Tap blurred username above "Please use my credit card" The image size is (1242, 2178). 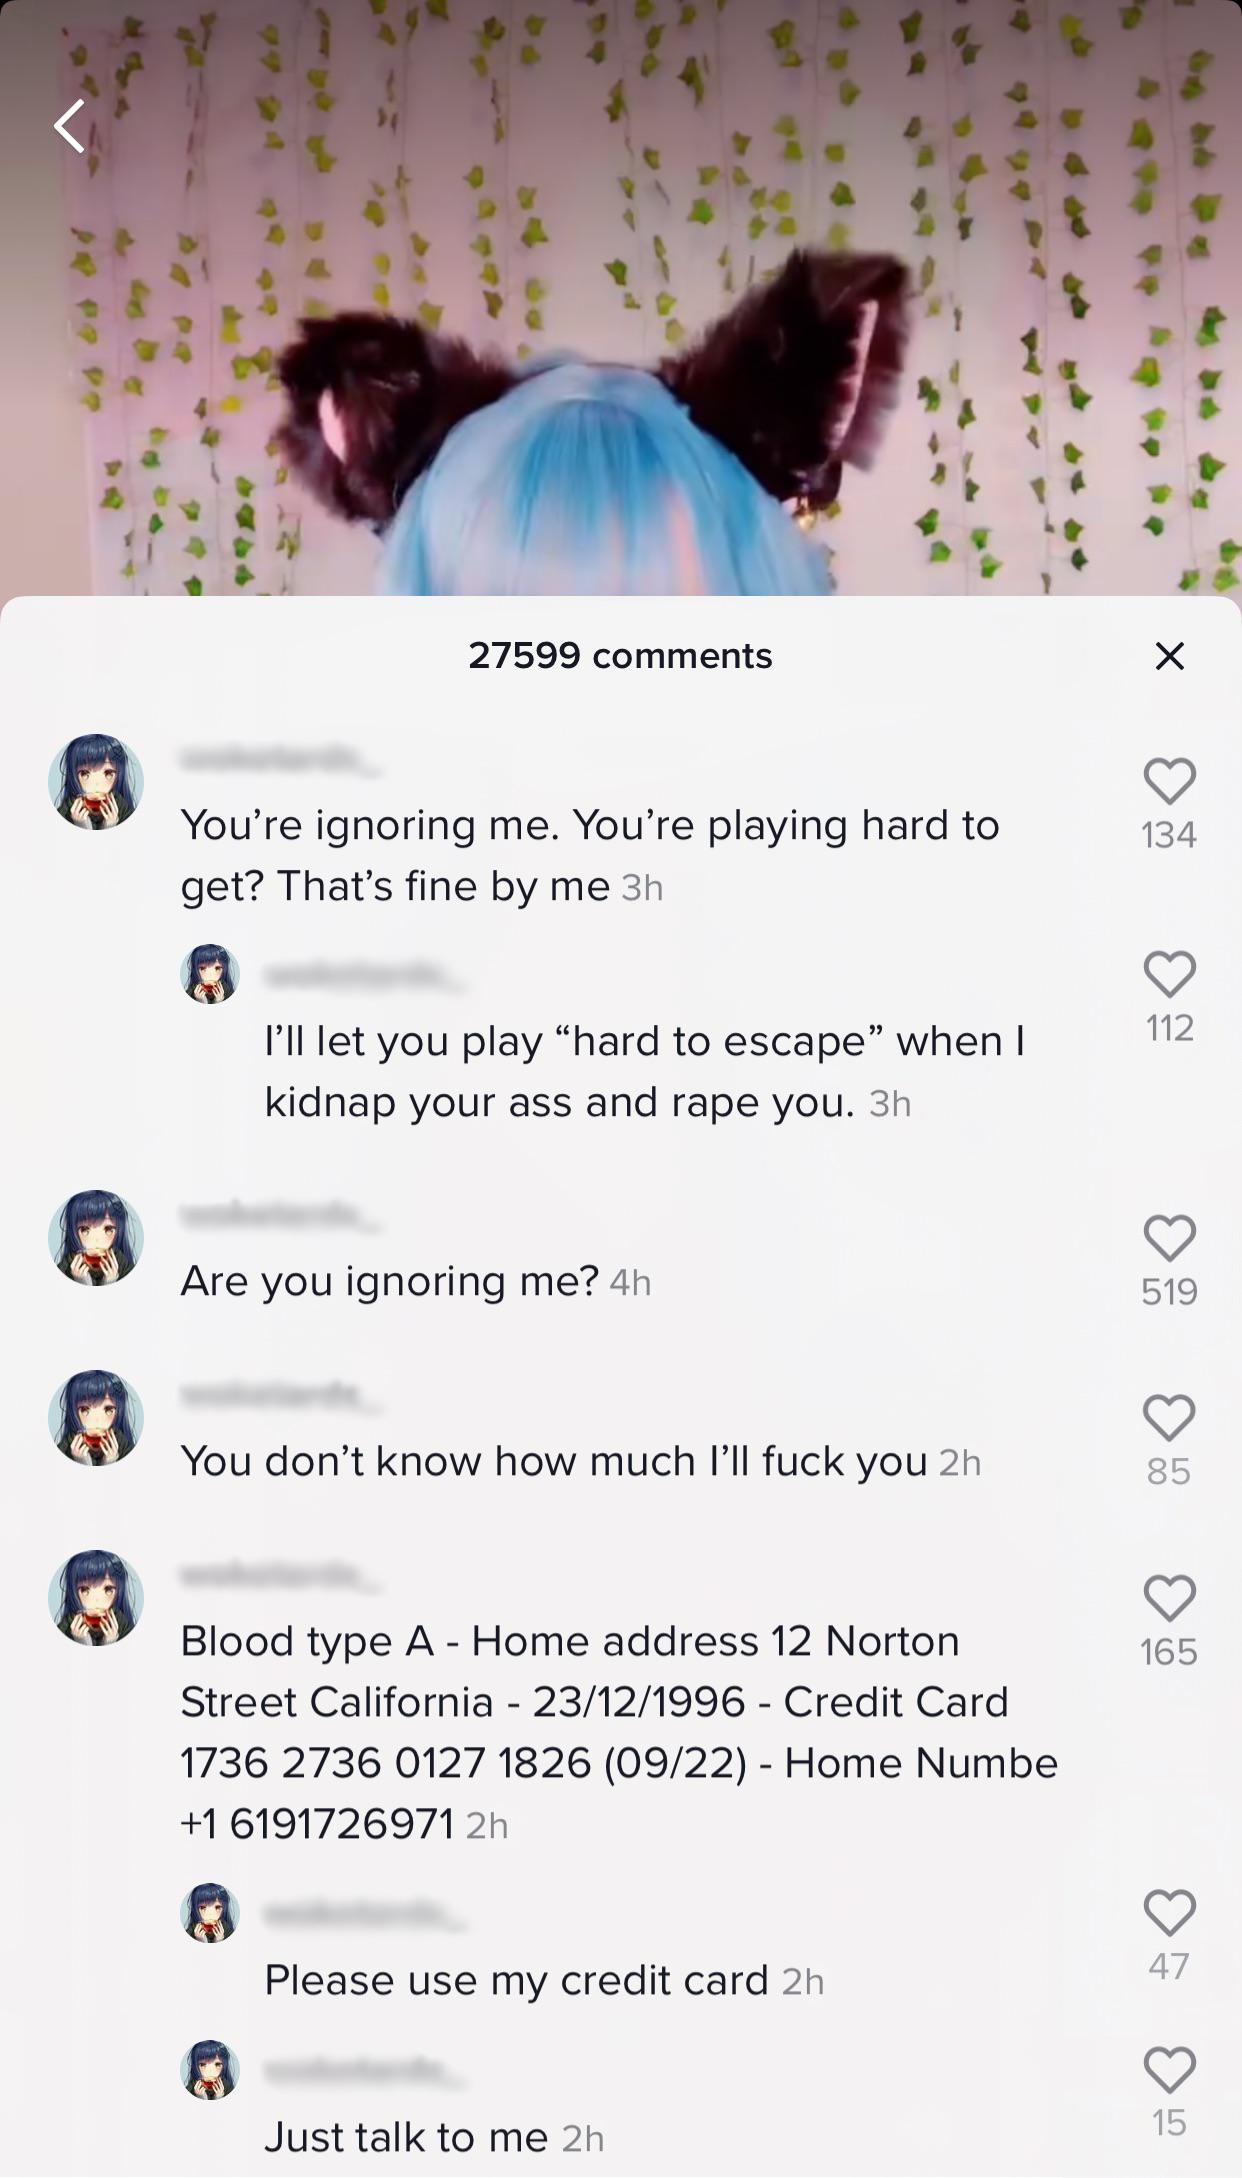(x=365, y=1915)
